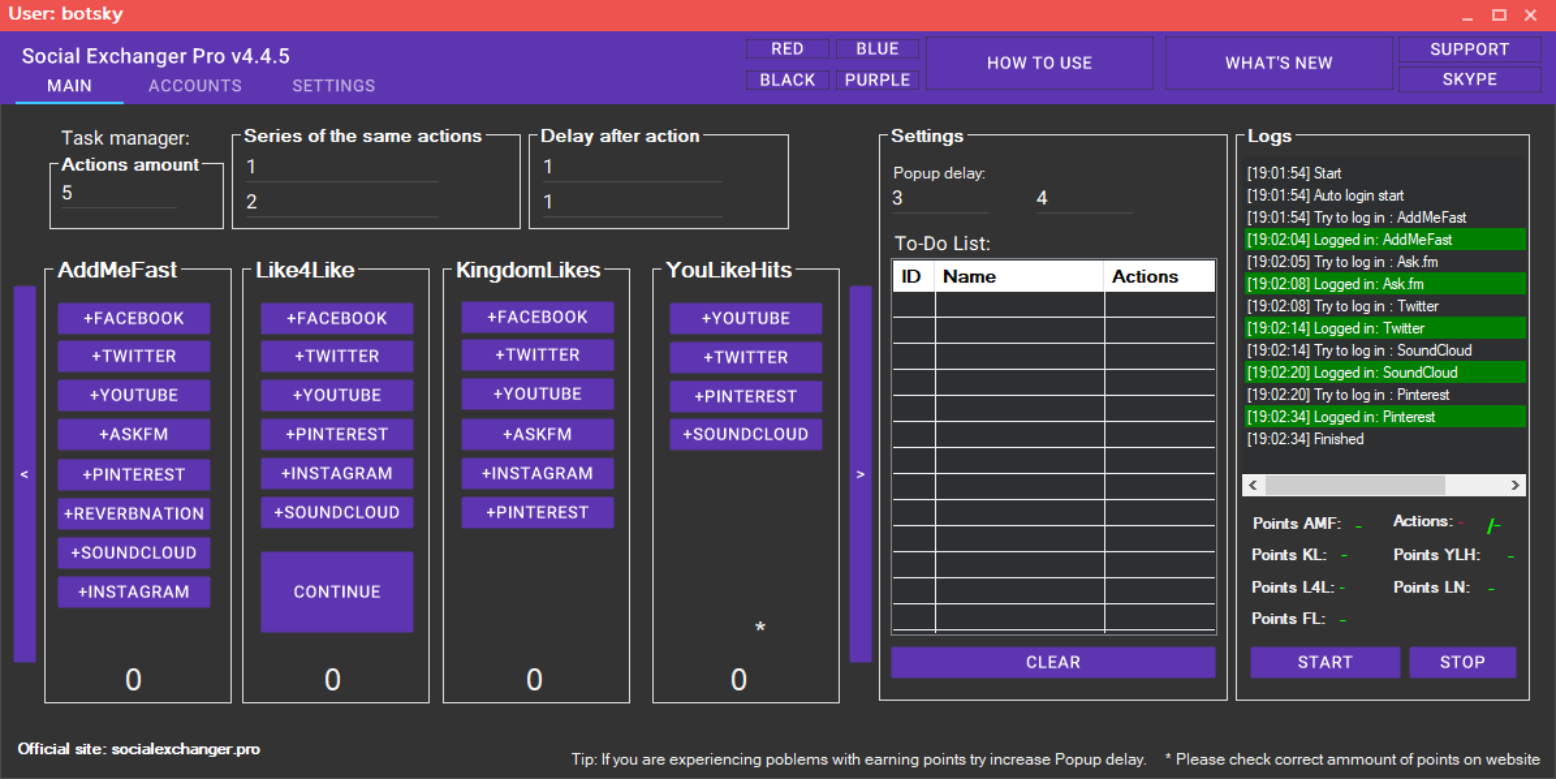Click the first Delay after action field
The width and height of the screenshot is (1556, 779).
[x=631, y=167]
